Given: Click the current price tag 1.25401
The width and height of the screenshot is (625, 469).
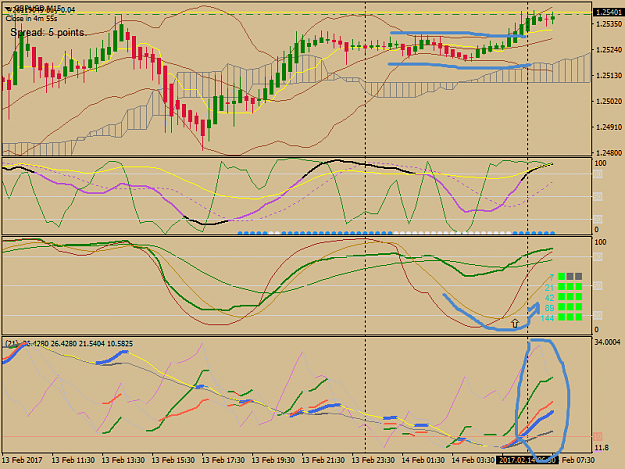Looking at the screenshot, I should point(608,13).
